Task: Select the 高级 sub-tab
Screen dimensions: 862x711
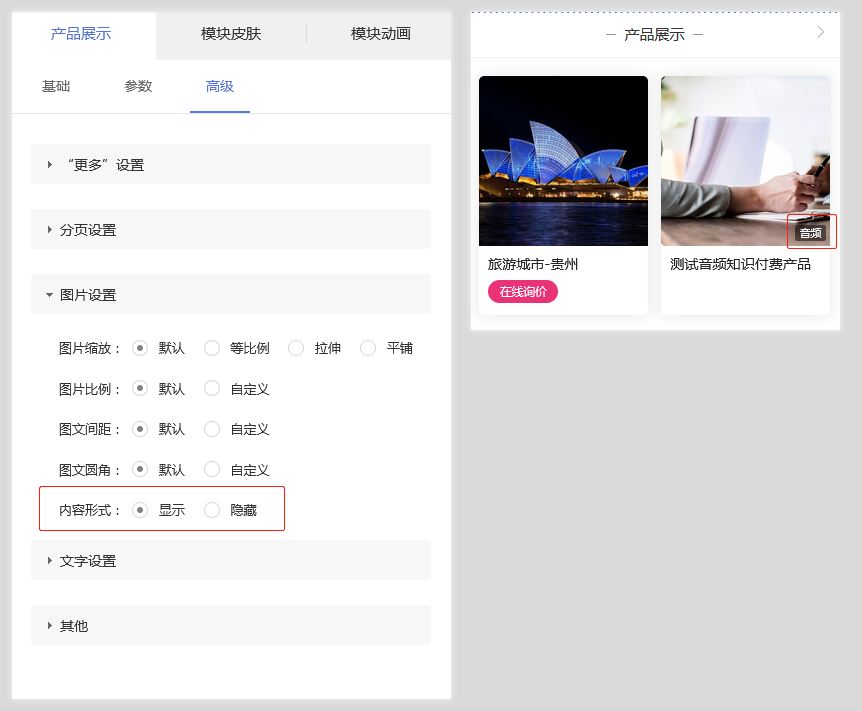Action: (220, 86)
